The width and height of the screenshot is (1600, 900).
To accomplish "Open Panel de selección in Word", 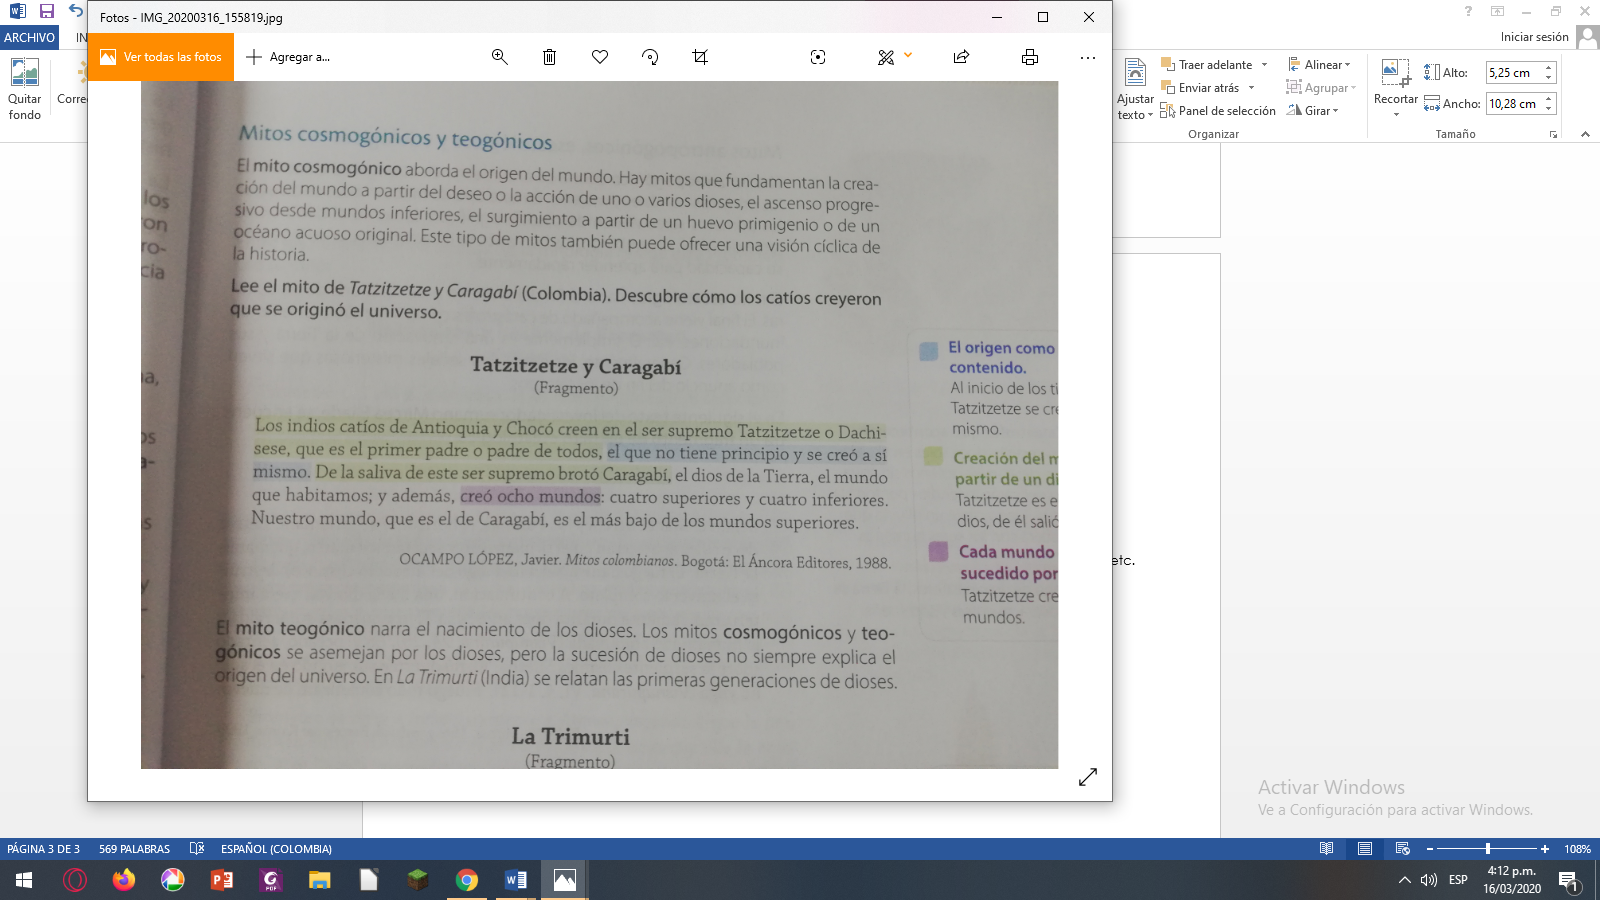I will click(1218, 111).
